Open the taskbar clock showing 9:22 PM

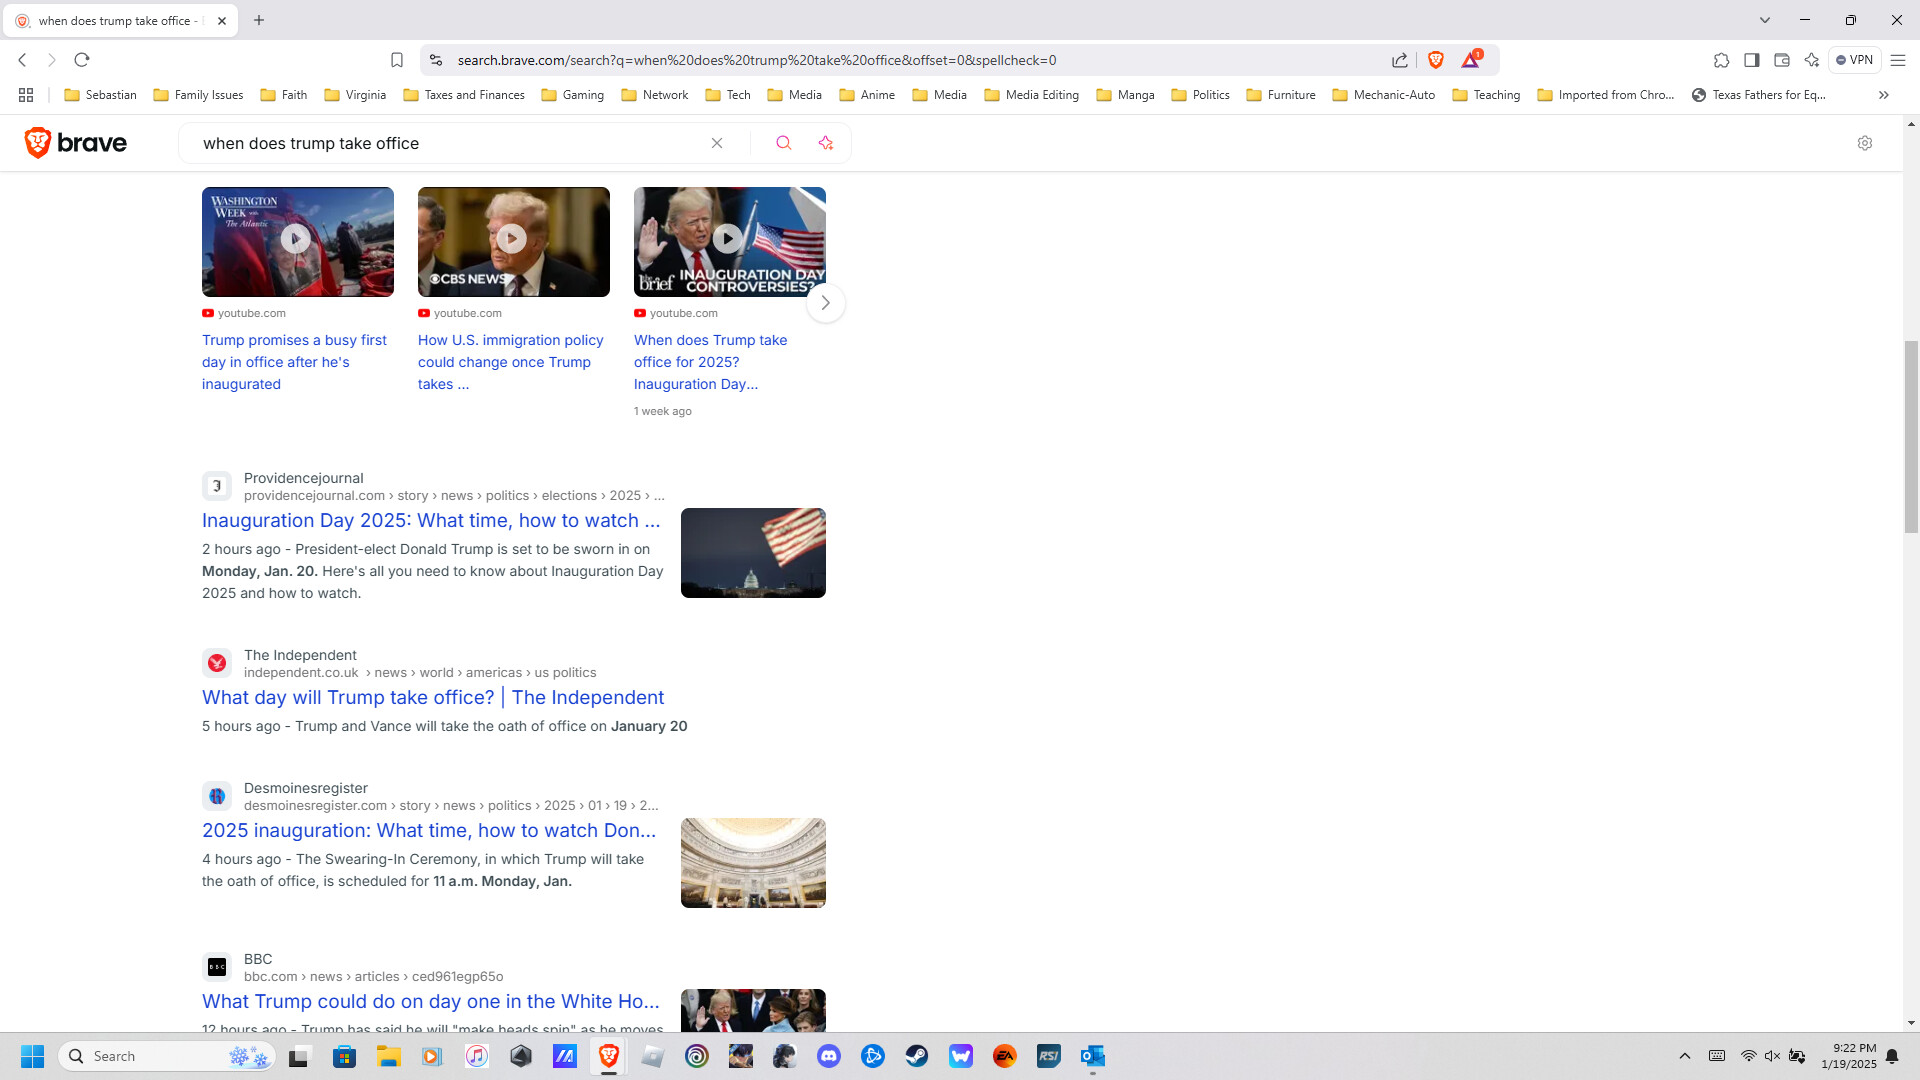click(1849, 1056)
